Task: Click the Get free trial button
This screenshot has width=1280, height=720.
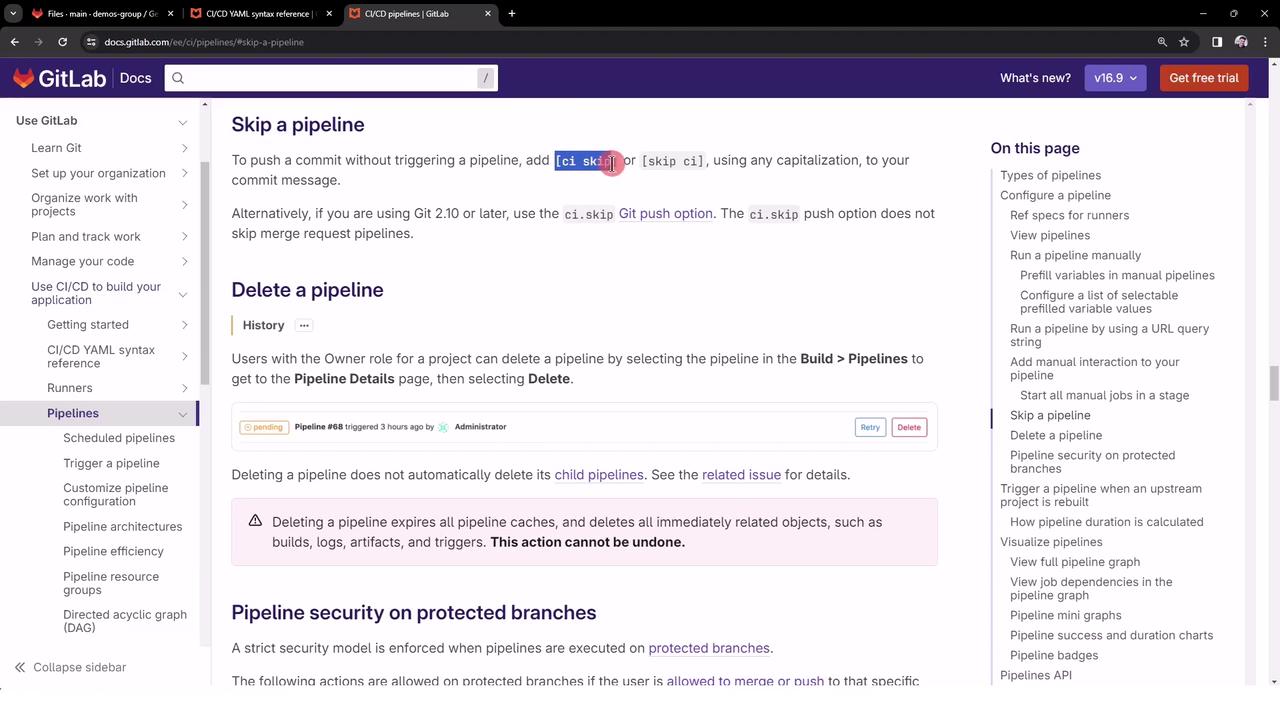Action: click(1204, 78)
